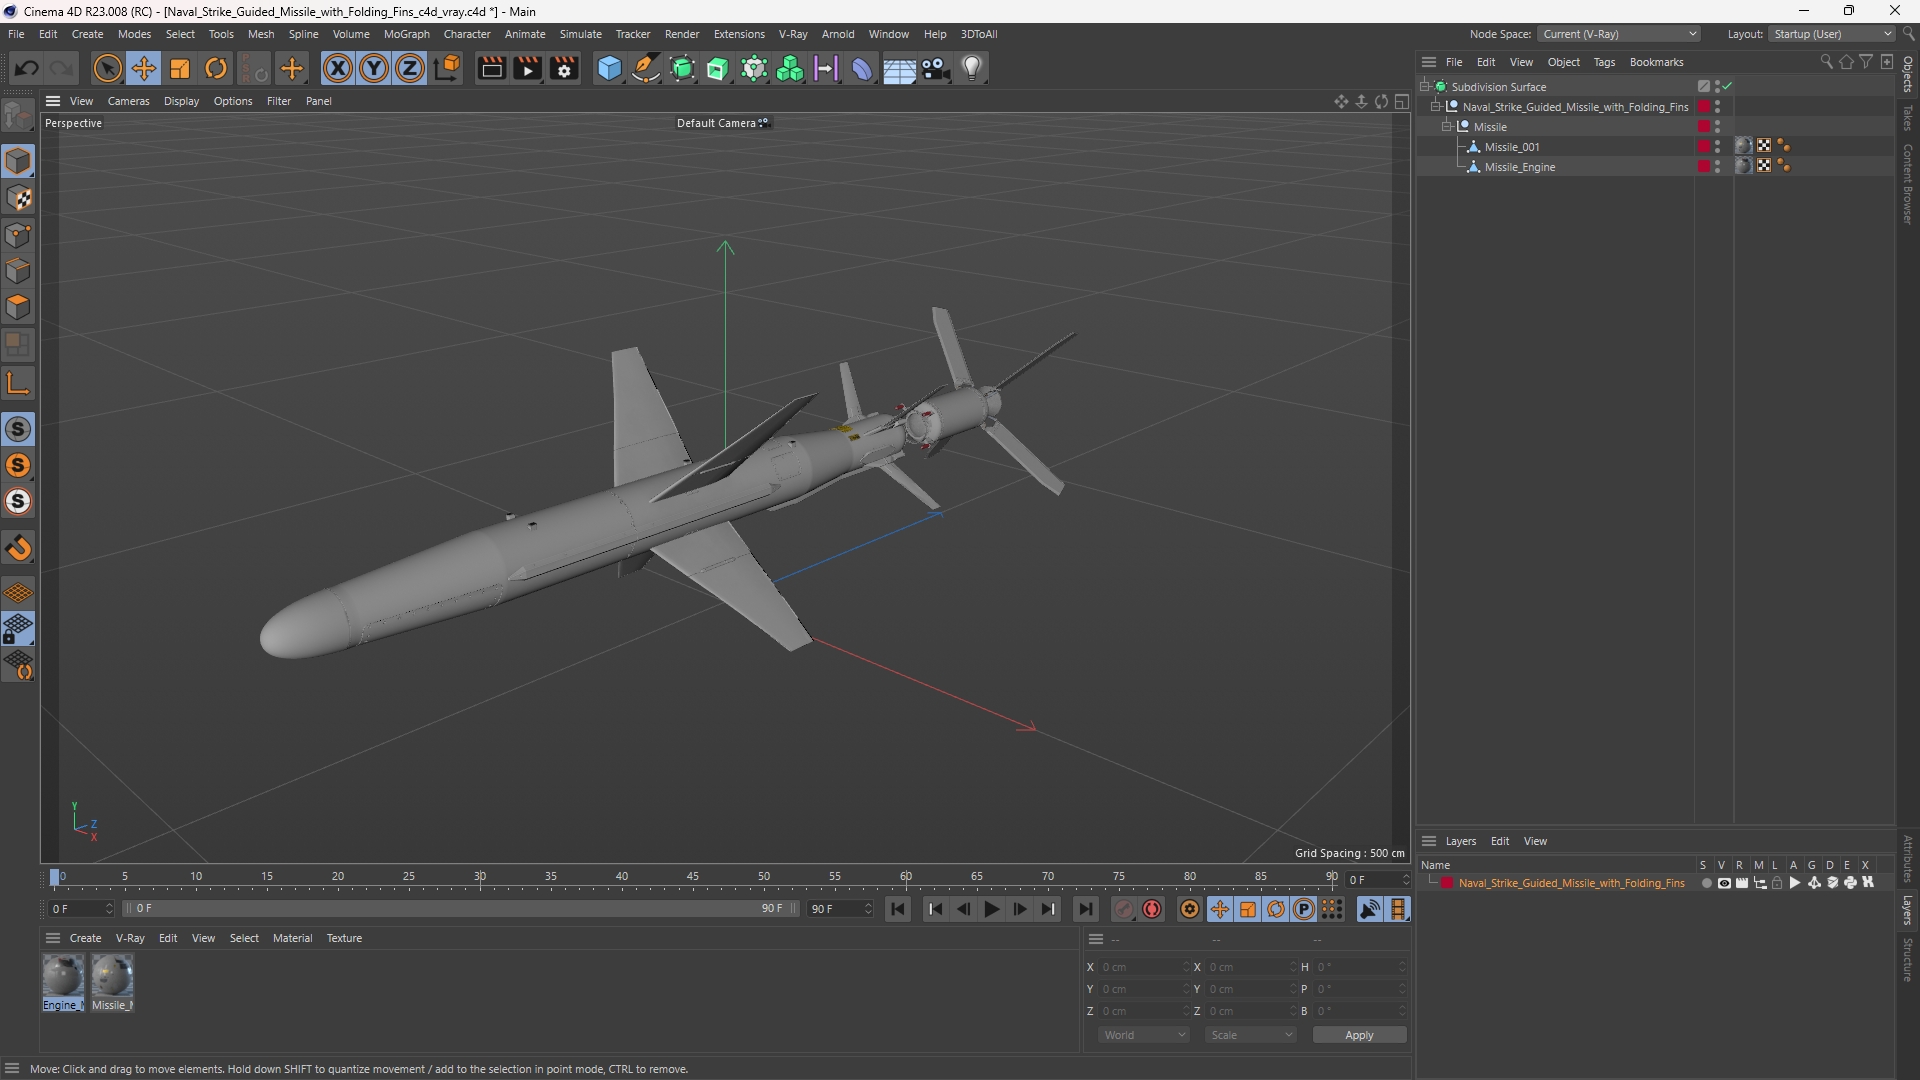Add a Light object
The height and width of the screenshot is (1080, 1920).
[972, 68]
